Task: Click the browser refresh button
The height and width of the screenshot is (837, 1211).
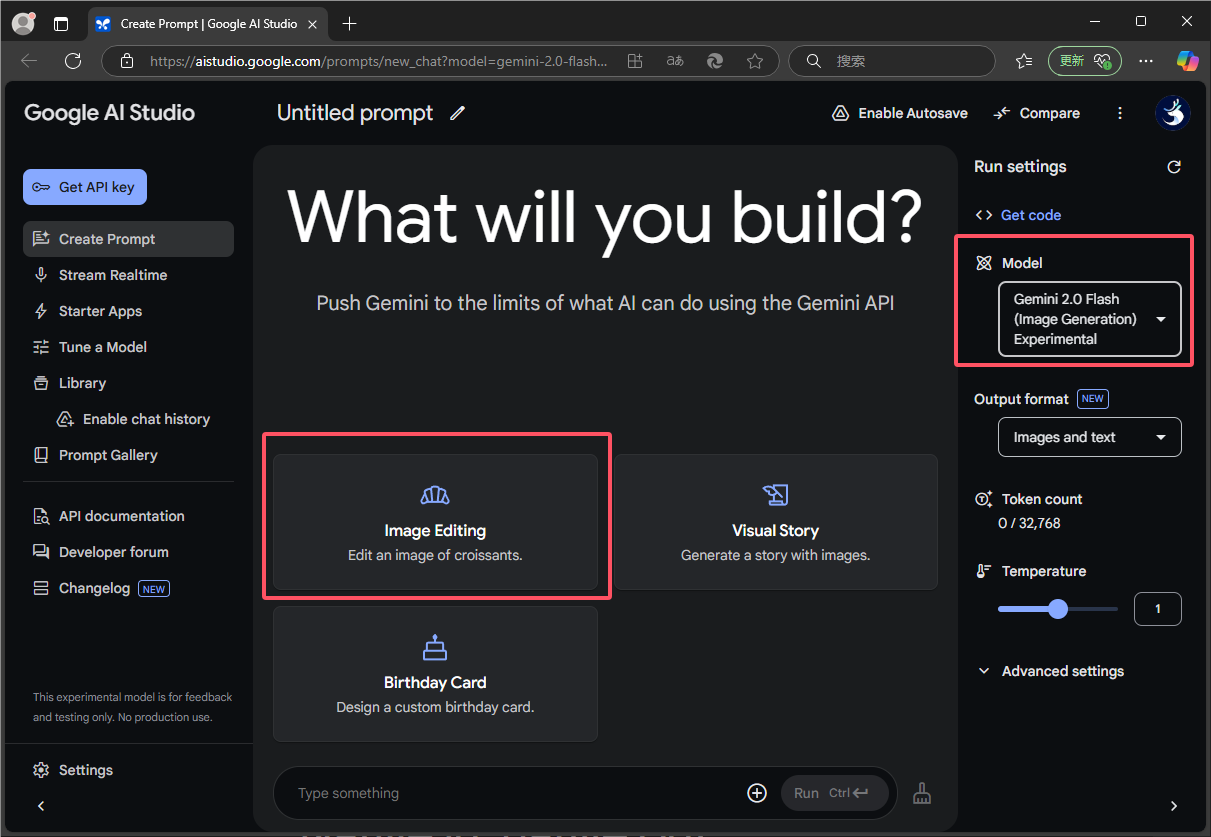Action: click(73, 61)
